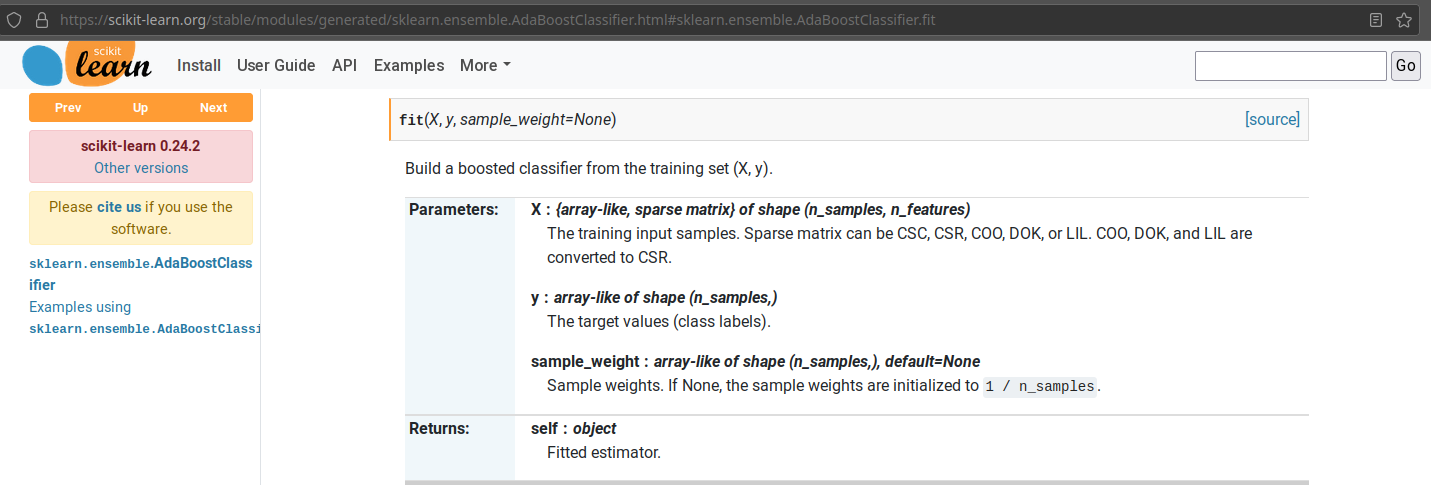Open the Install page

click(x=199, y=65)
